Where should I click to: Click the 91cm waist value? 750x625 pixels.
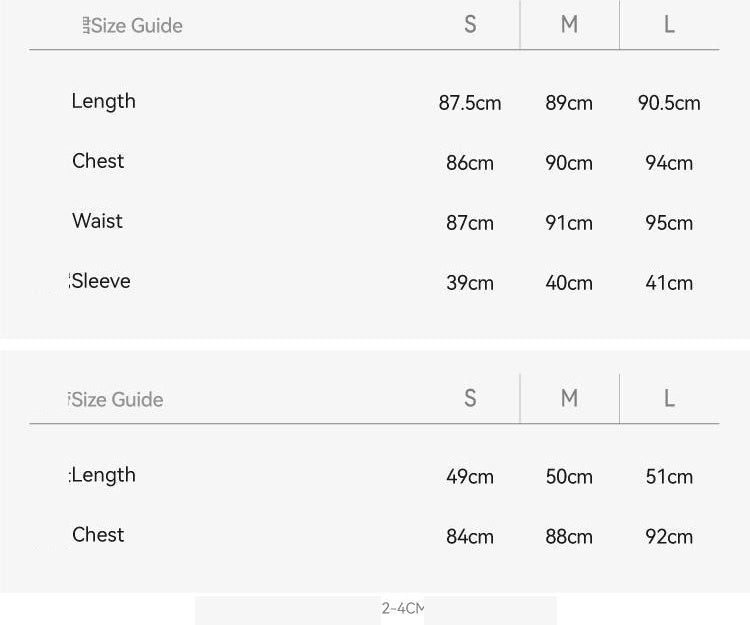569,223
